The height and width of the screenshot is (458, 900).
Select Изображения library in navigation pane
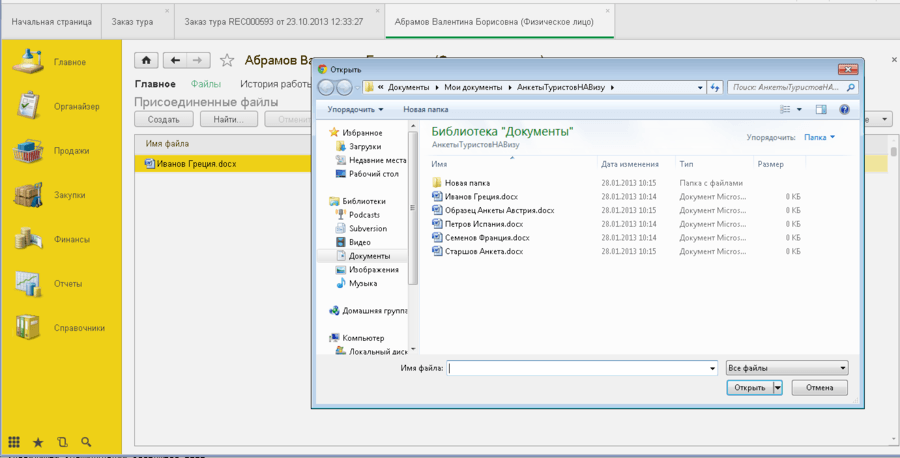click(367, 270)
